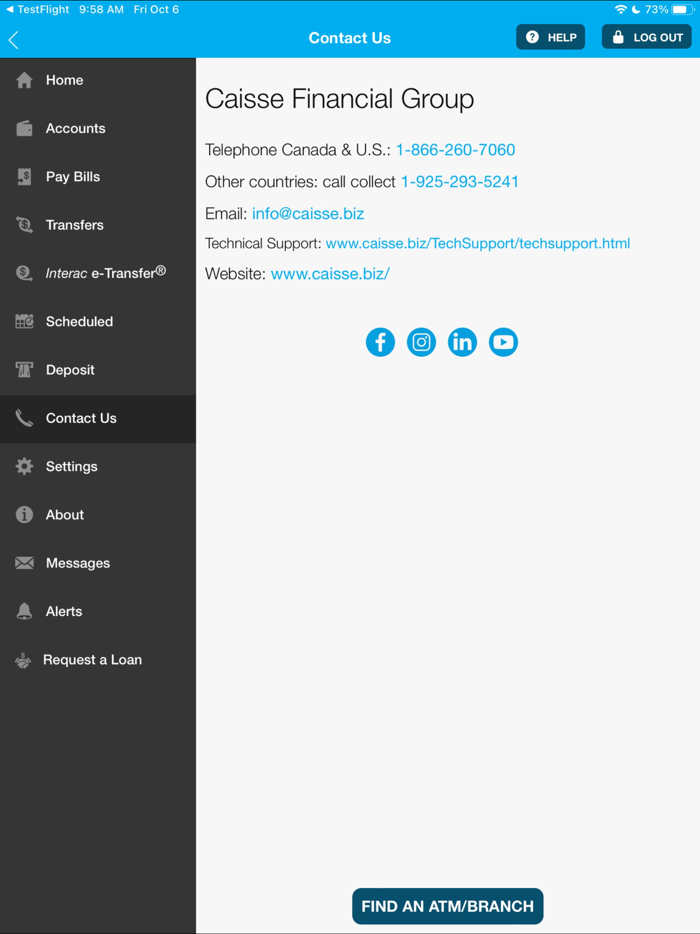Choose Request a Loan in sidebar
The image size is (700, 934).
point(98,660)
